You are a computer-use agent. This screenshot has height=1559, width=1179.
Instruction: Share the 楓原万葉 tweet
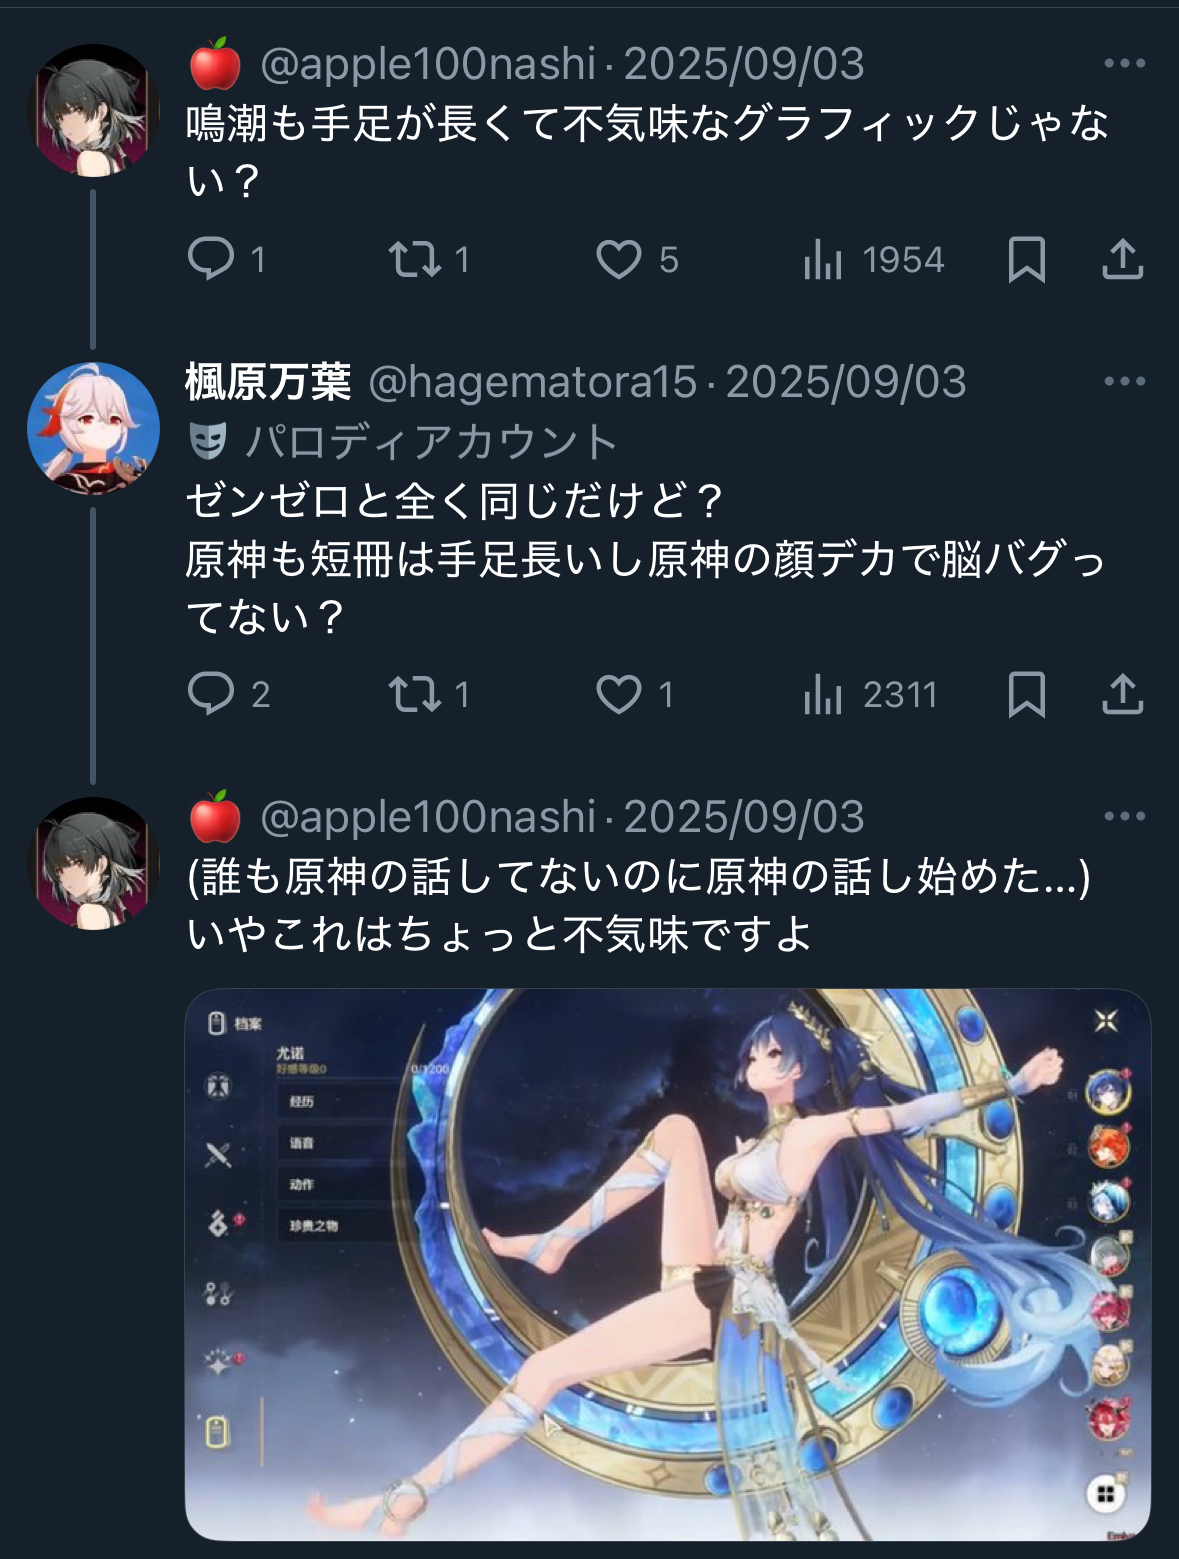tap(1122, 695)
